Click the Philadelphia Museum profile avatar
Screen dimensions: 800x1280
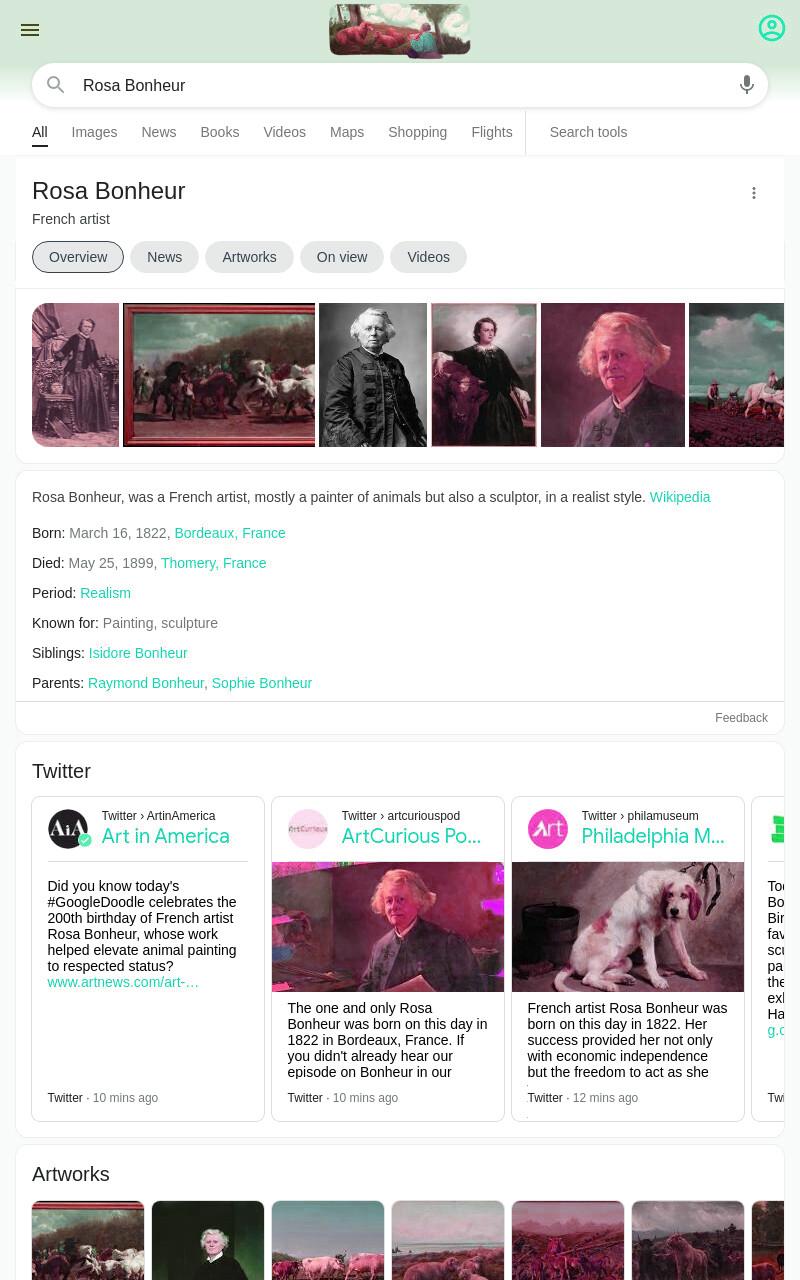coord(548,829)
